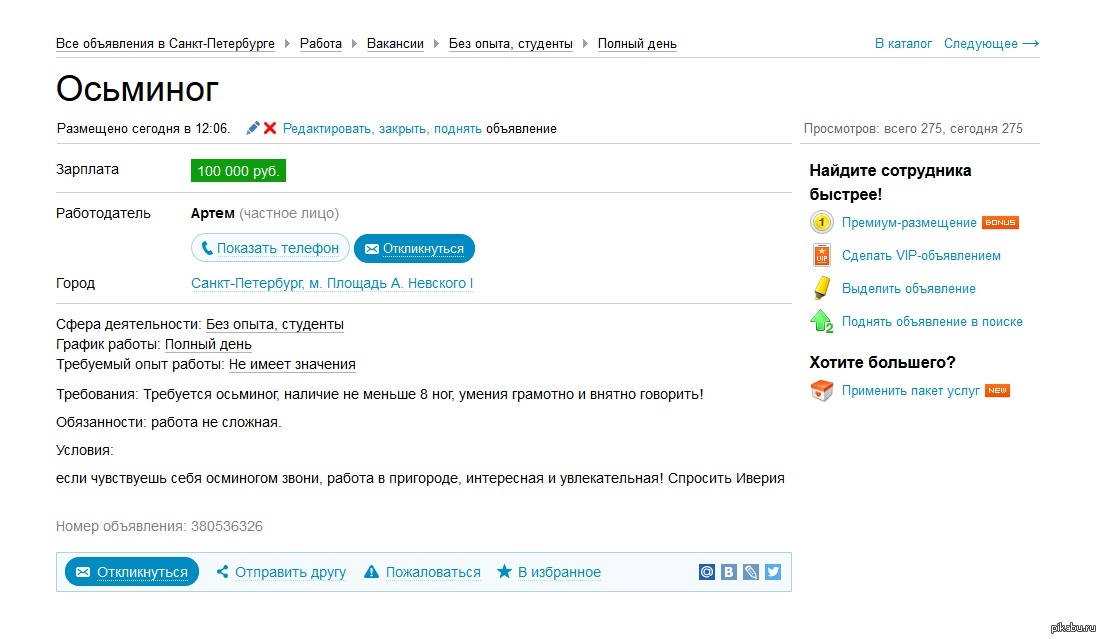Click the yellow highlighter marker icon

click(x=821, y=288)
